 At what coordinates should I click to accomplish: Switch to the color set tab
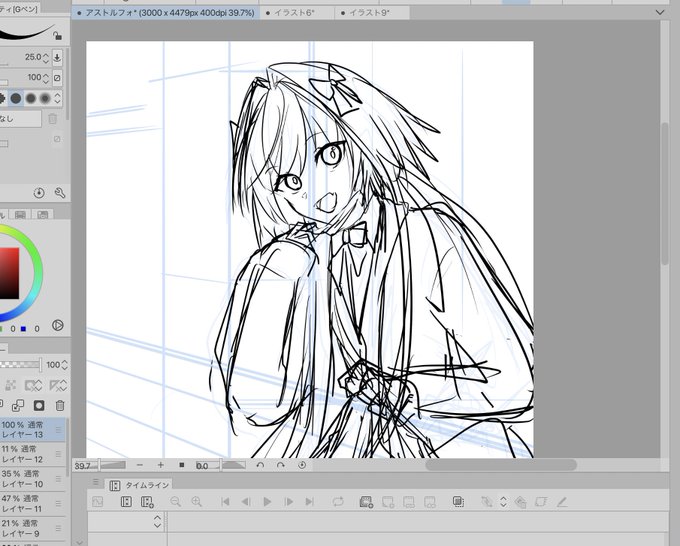tap(42, 214)
